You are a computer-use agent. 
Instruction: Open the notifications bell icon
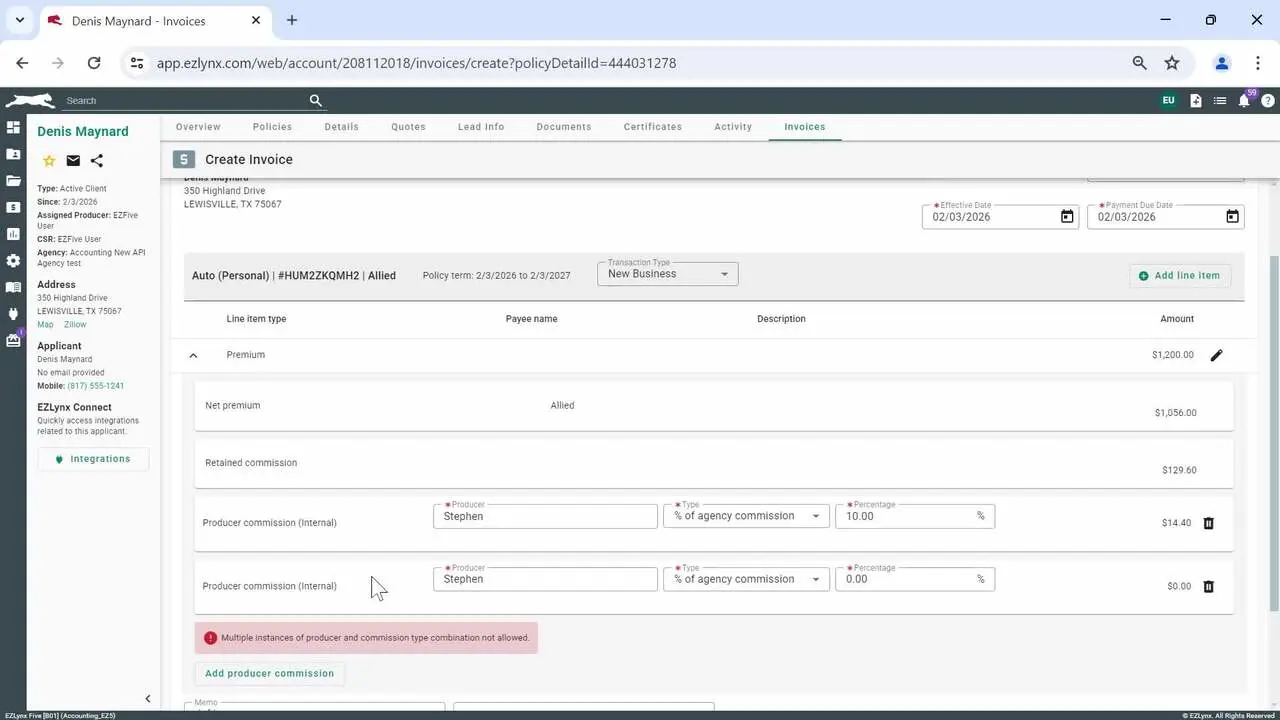(x=1244, y=101)
